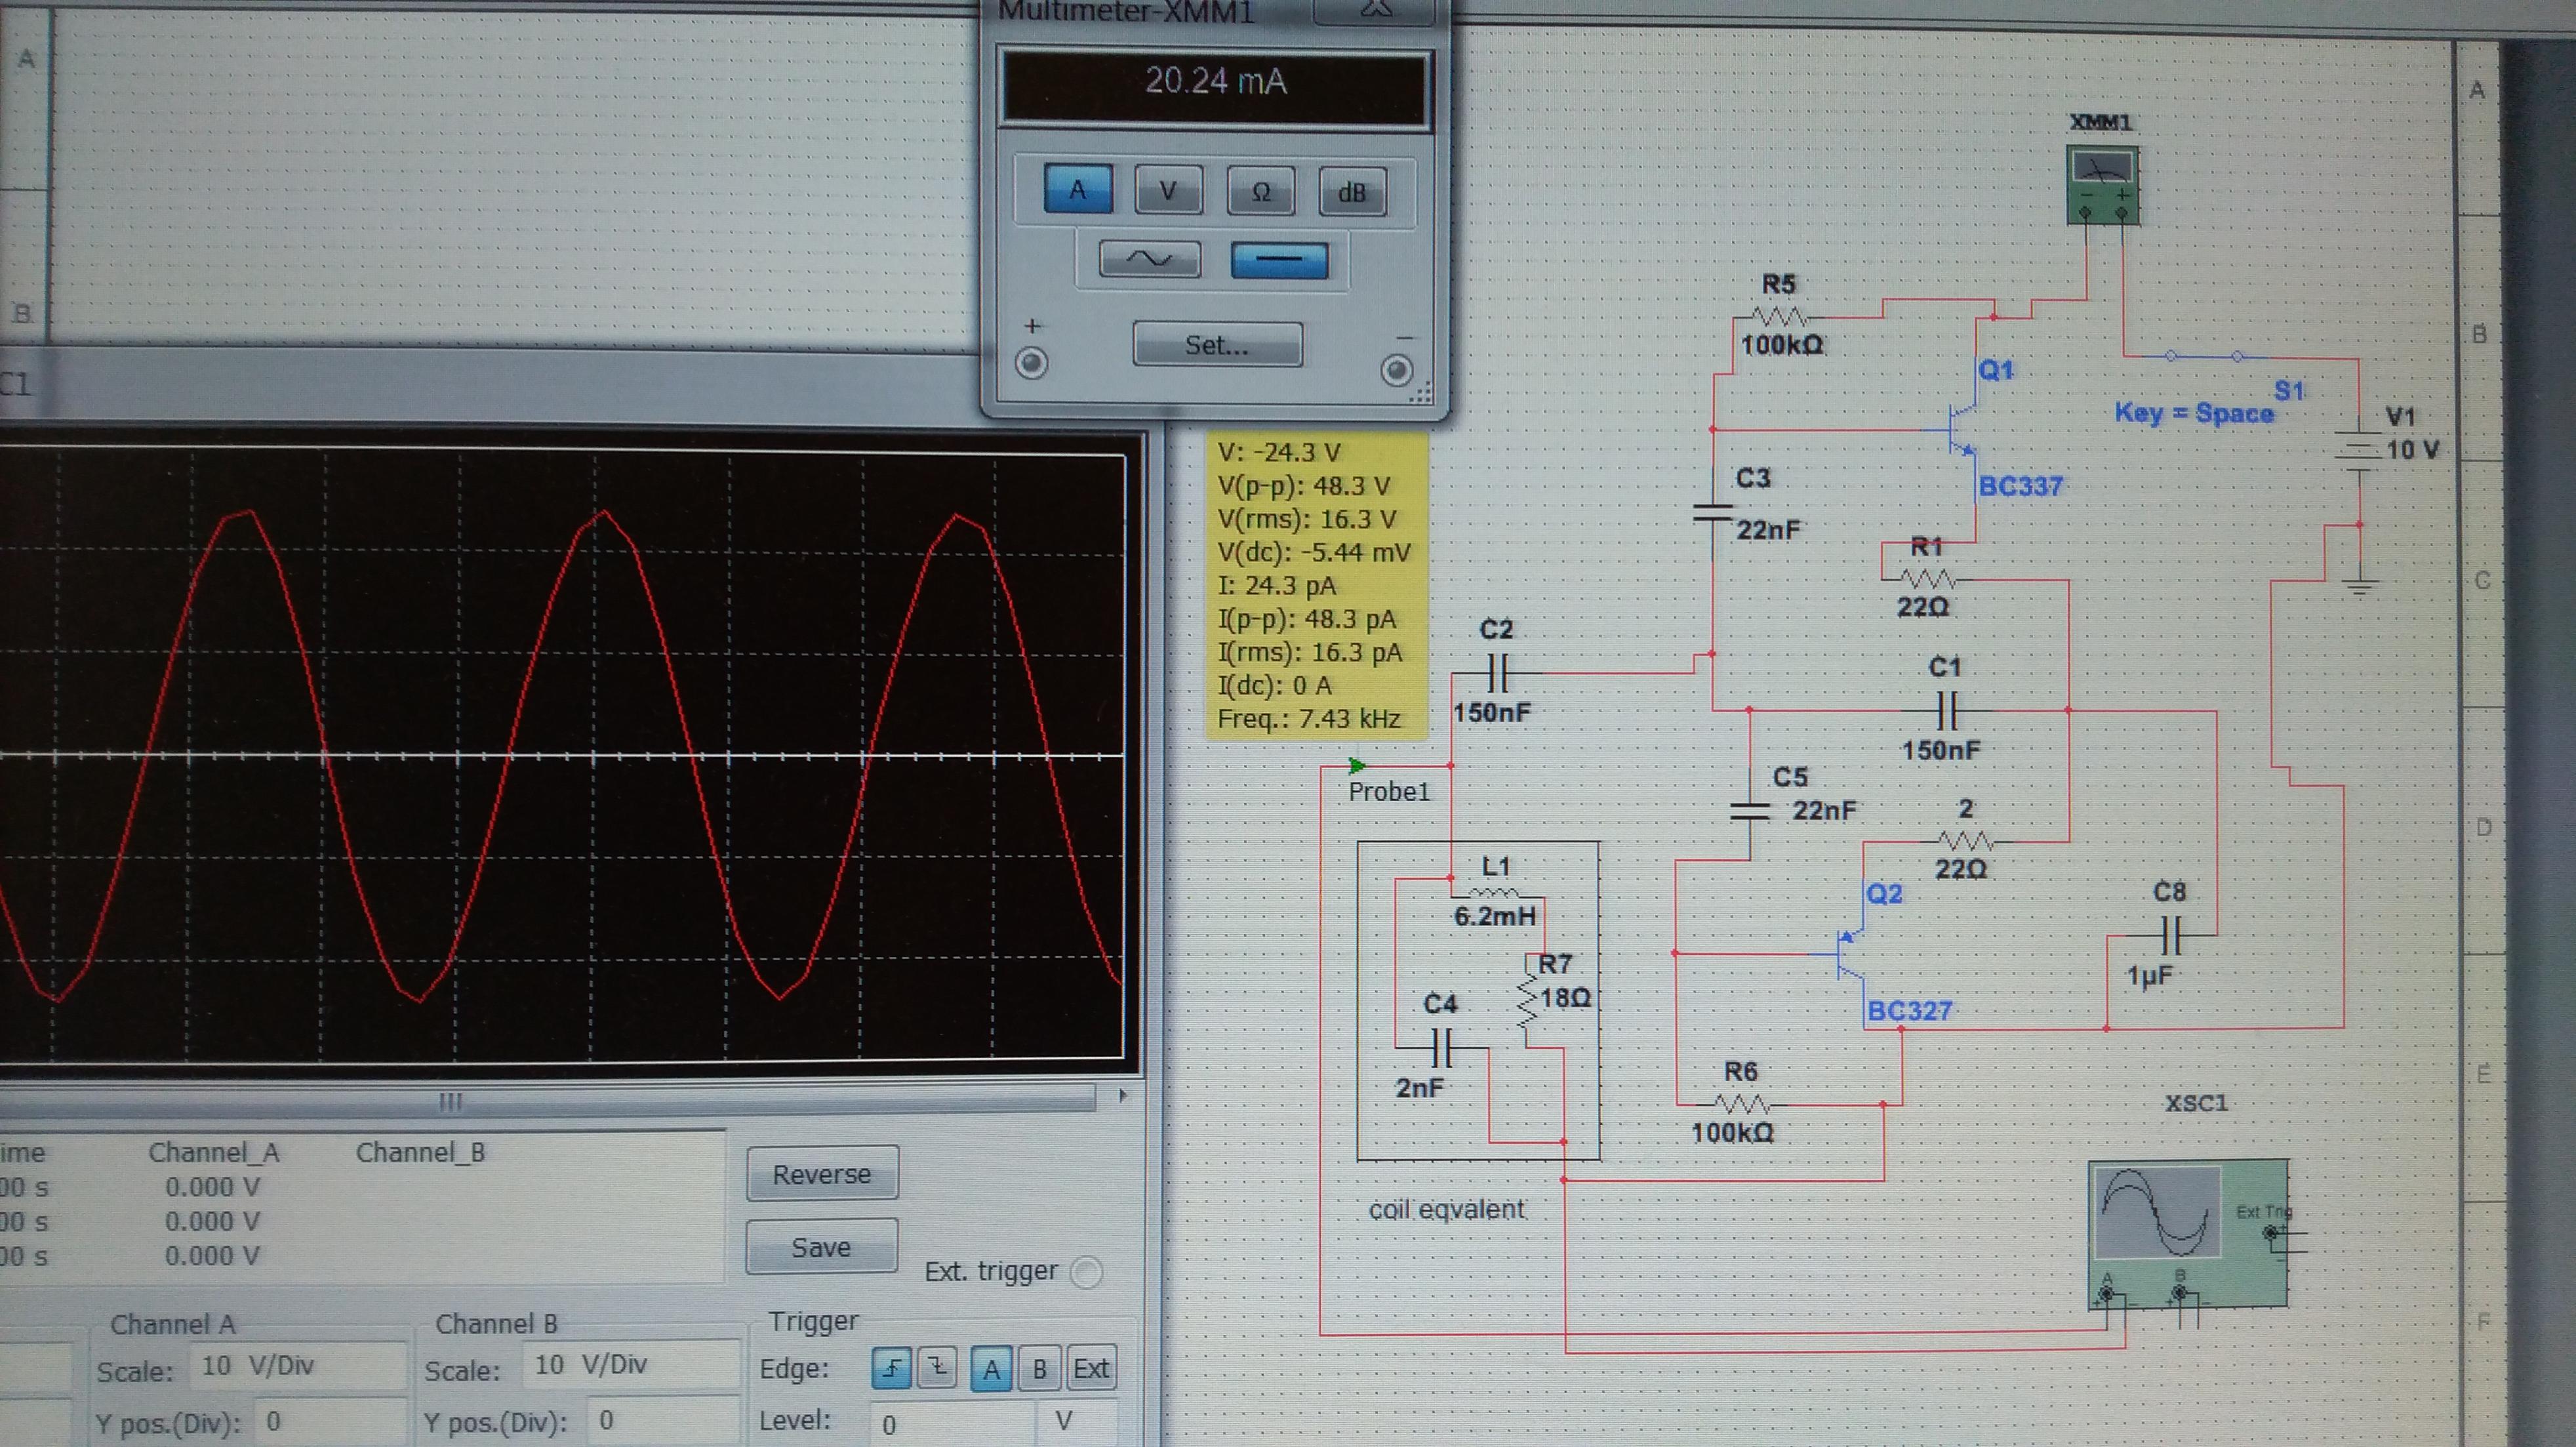Select falling edge trigger icon
The height and width of the screenshot is (1447, 2576).
coord(937,1368)
